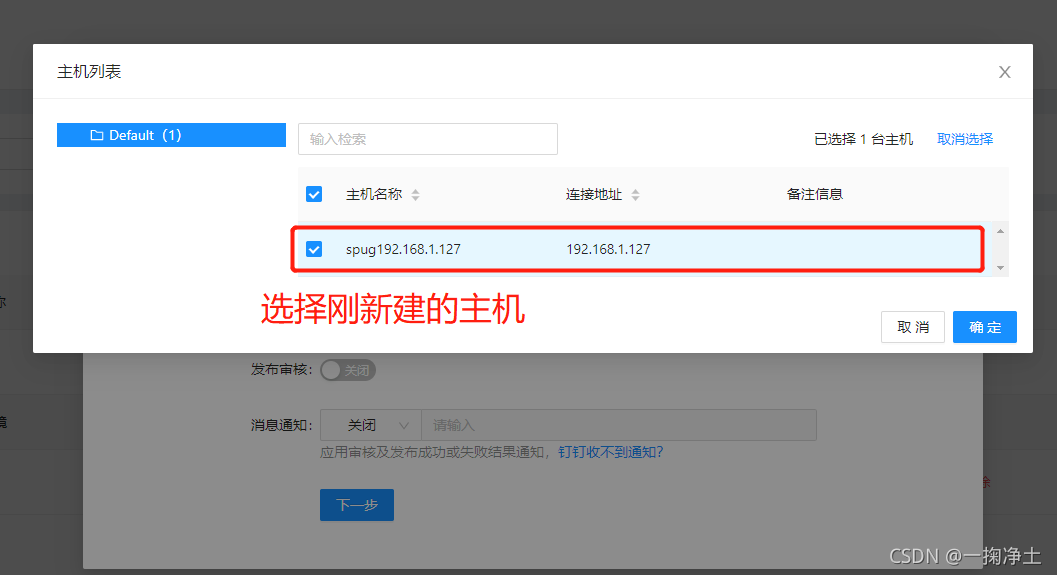Confirm with the 确定 button
The height and width of the screenshot is (575, 1057).
pyautogui.click(x=985, y=327)
